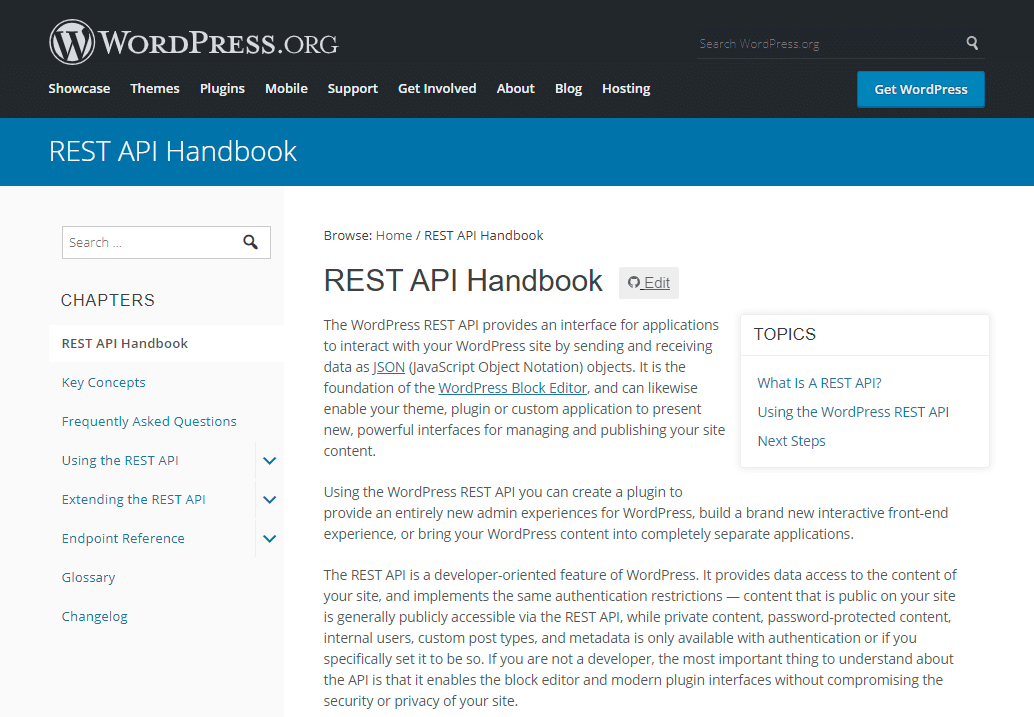Open the Plugins menu item

click(x=222, y=88)
